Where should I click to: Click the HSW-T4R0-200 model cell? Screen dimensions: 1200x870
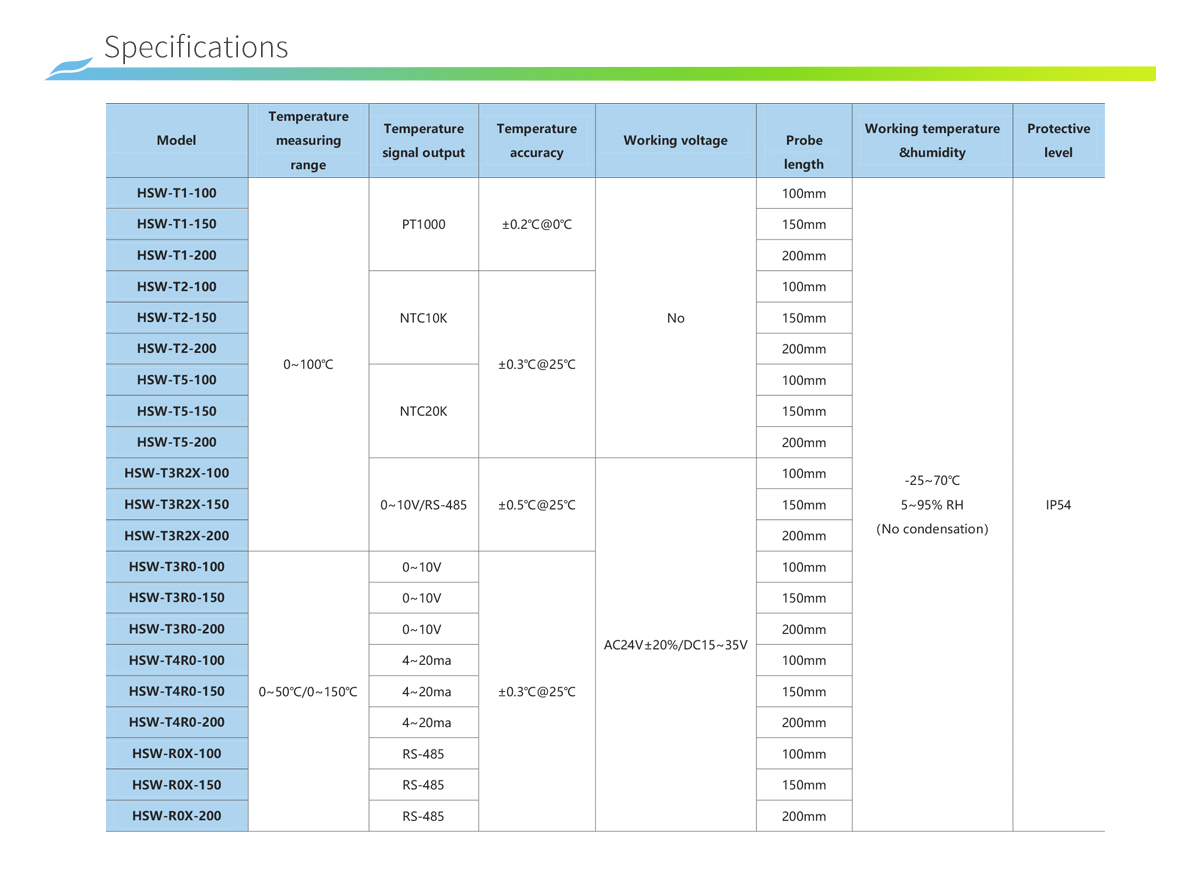pyautogui.click(x=176, y=722)
